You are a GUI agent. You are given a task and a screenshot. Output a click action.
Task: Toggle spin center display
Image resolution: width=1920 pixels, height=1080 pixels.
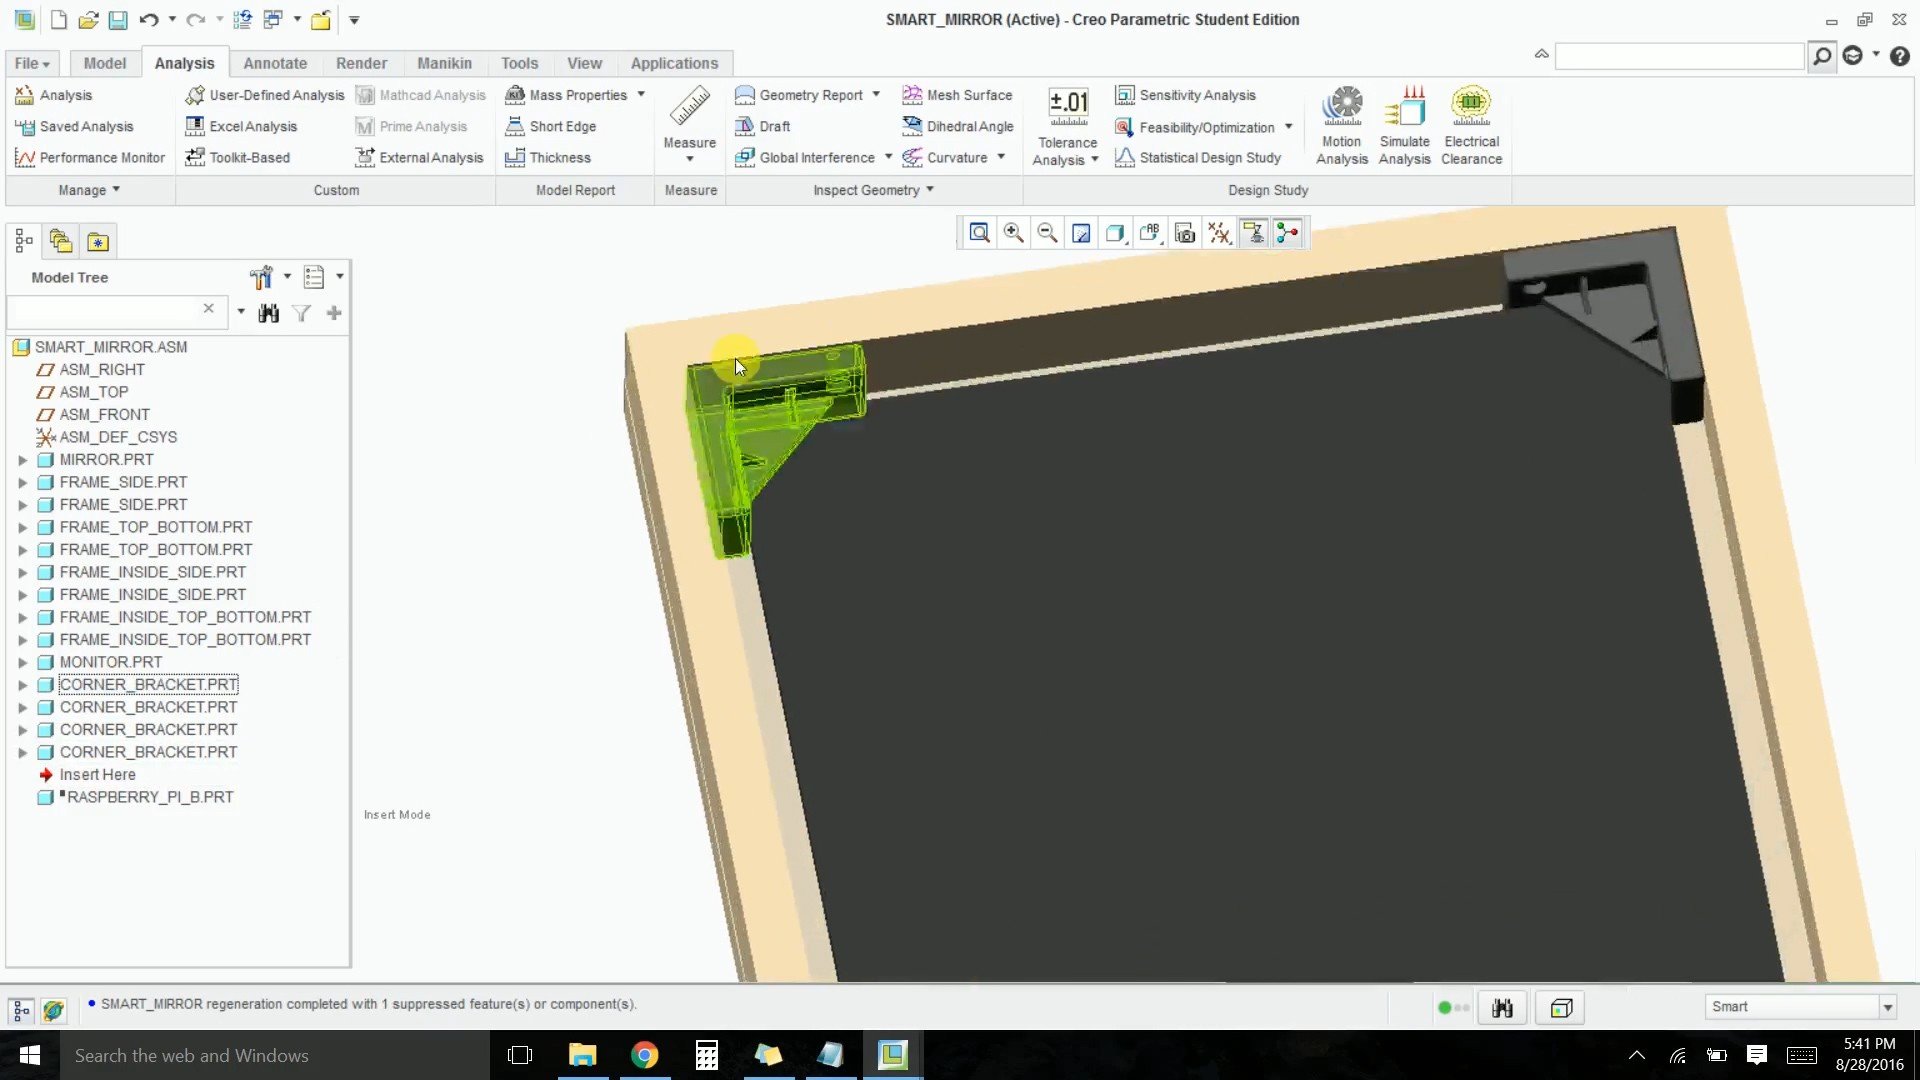point(1287,233)
